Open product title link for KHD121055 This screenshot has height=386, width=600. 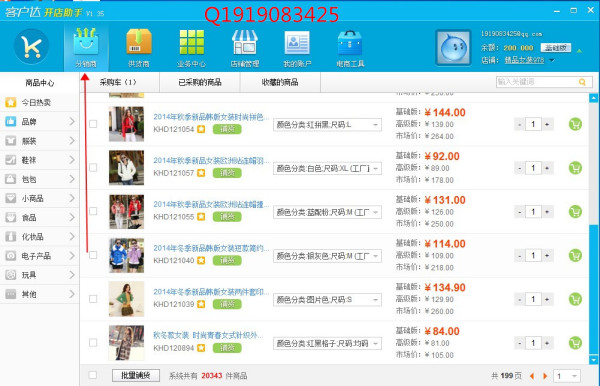[x=211, y=204]
